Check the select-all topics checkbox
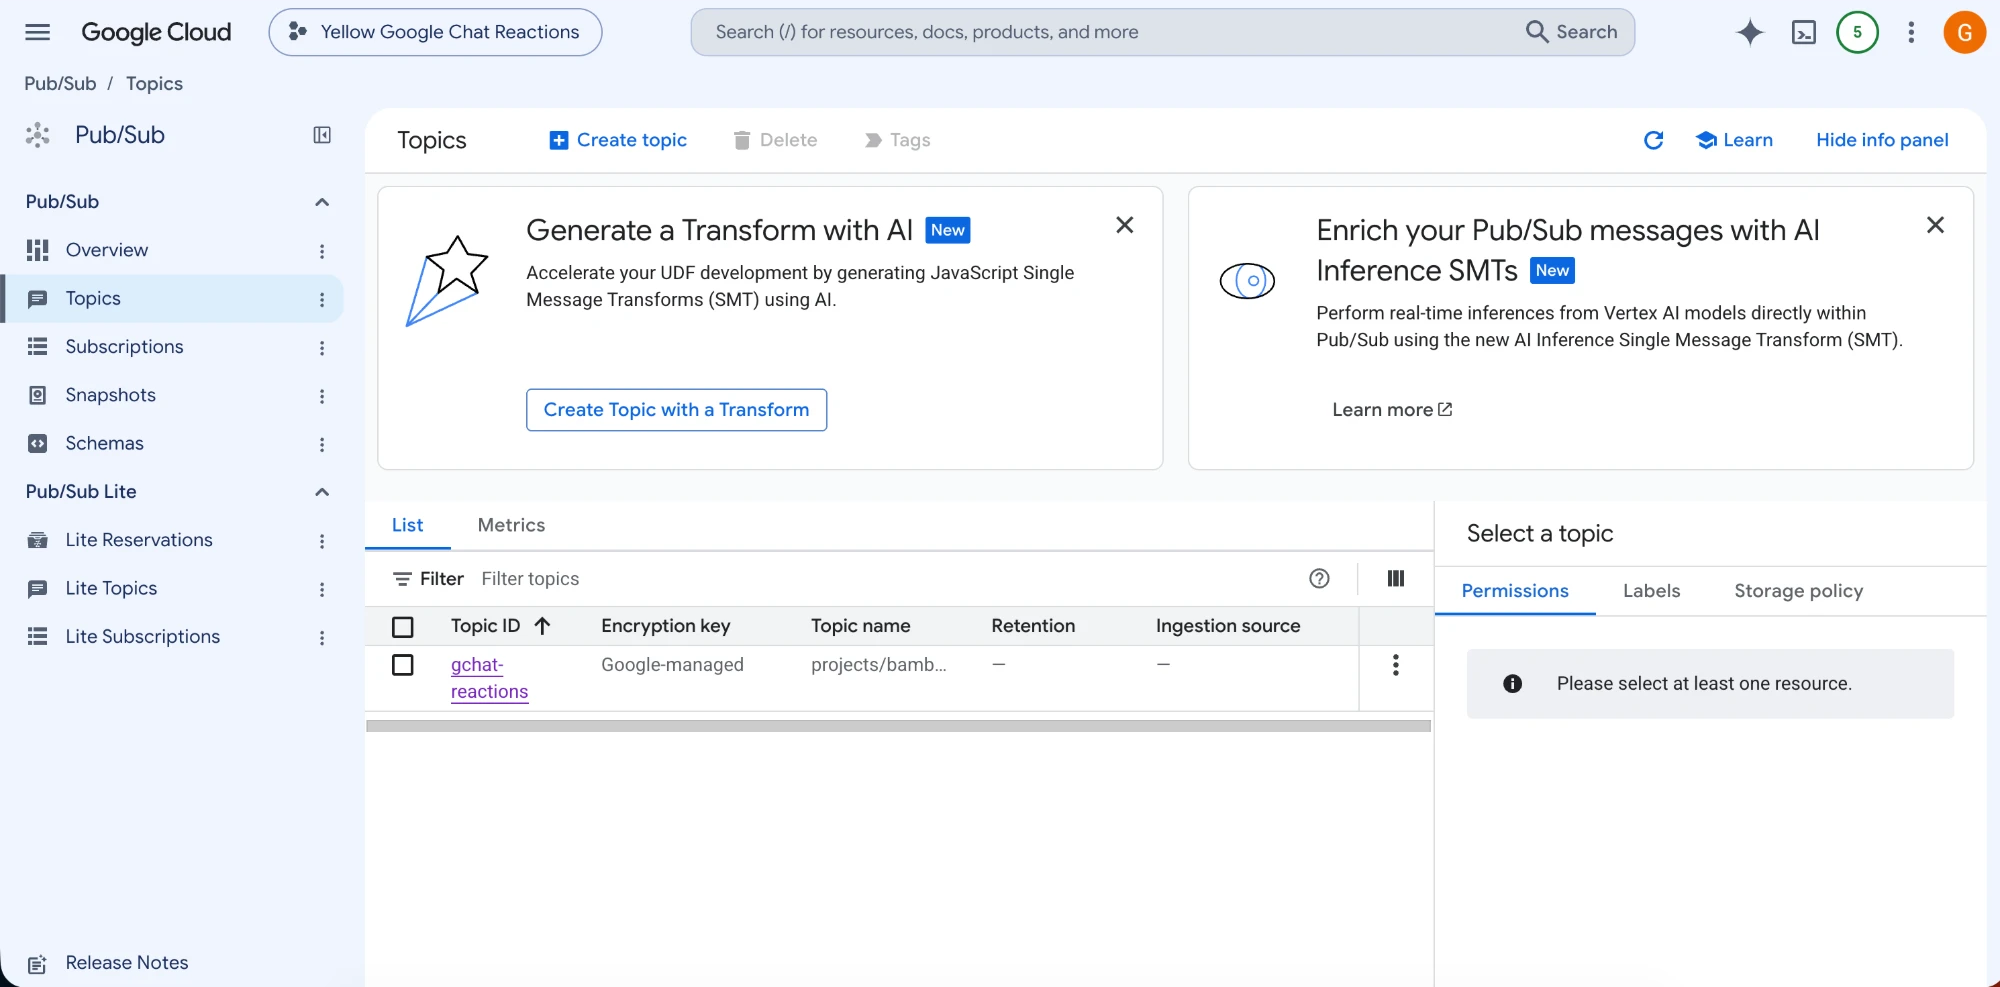2000x987 pixels. [403, 627]
